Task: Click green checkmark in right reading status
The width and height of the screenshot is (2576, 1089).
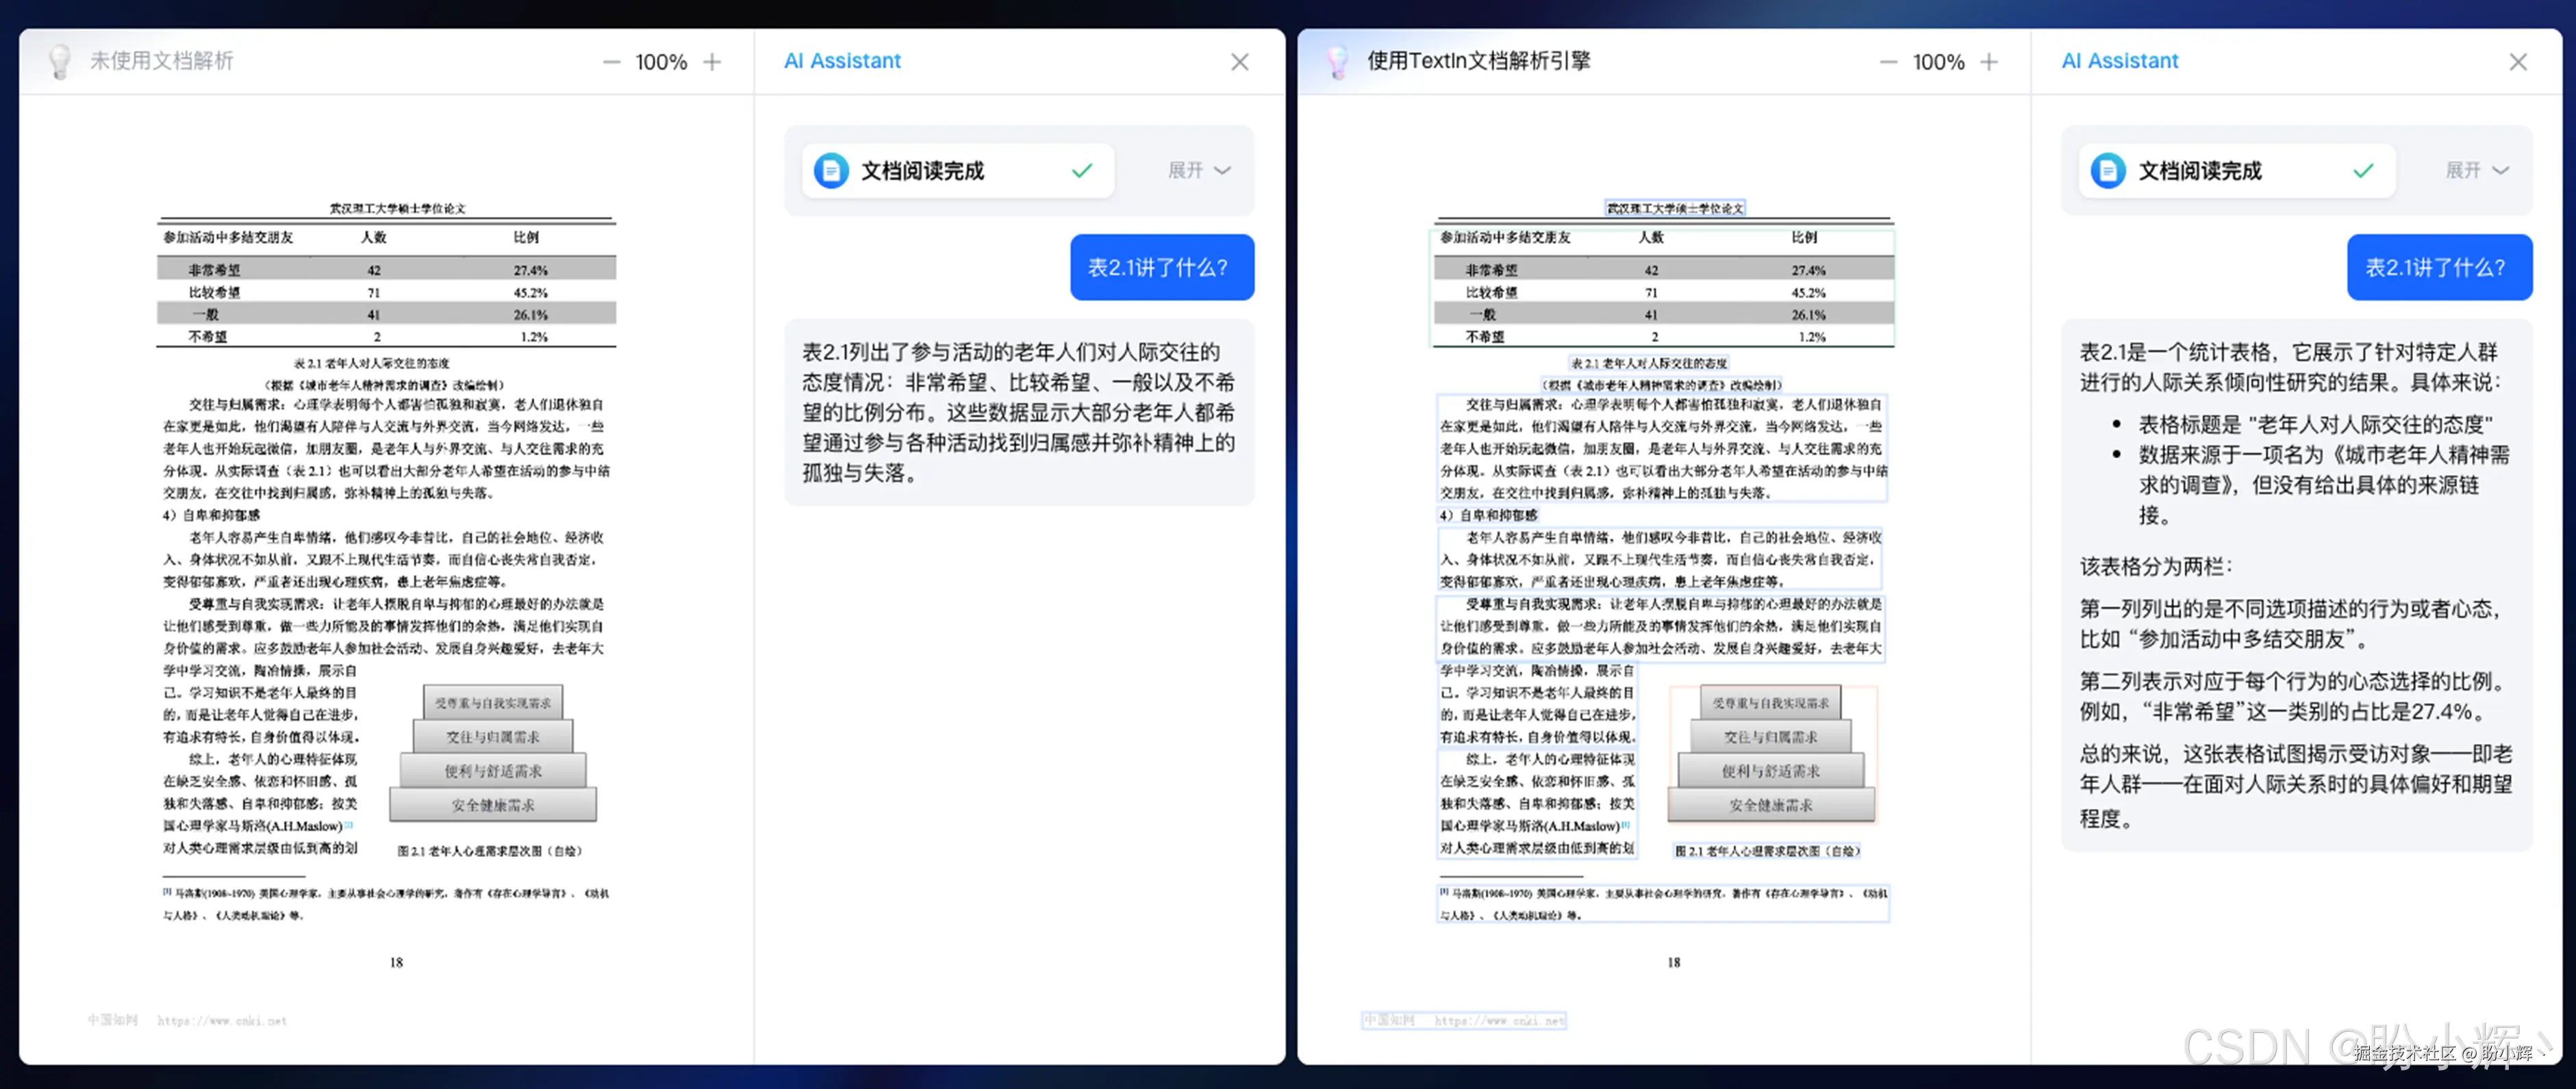Action: tap(2363, 171)
